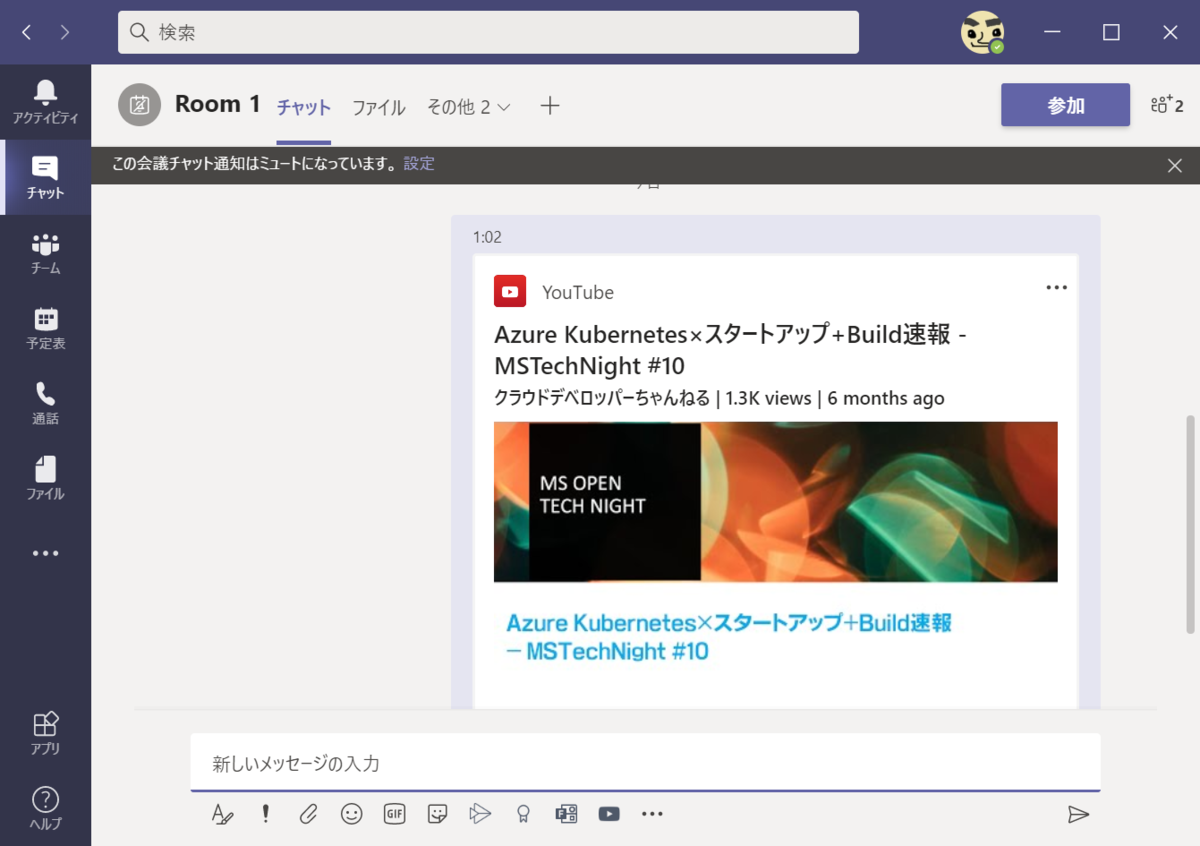1200x846 pixels.
Task: Open 設定 from the mute notification banner
Action: pos(418,163)
